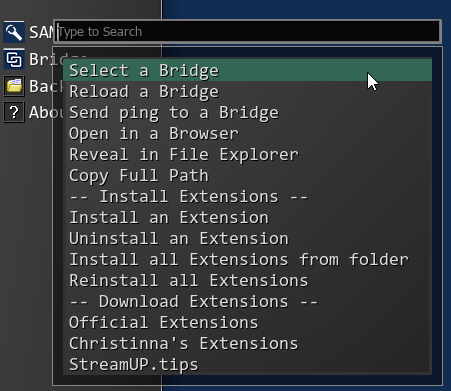Open Christinna's Extensions
Image resolution: width=451 pixels, height=391 pixels.
click(247, 343)
